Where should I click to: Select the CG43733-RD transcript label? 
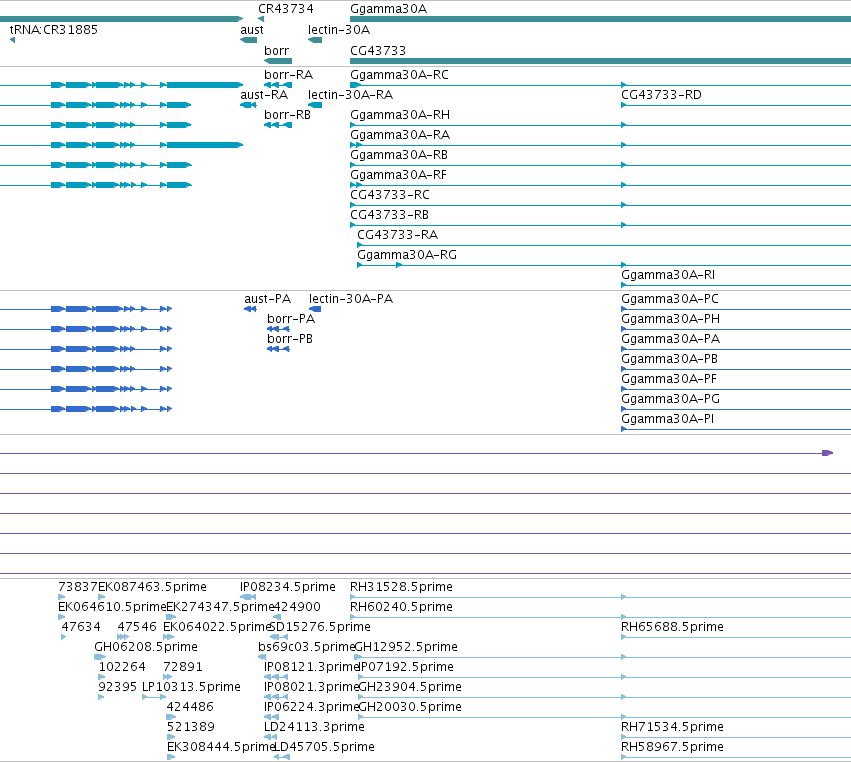(x=661, y=95)
